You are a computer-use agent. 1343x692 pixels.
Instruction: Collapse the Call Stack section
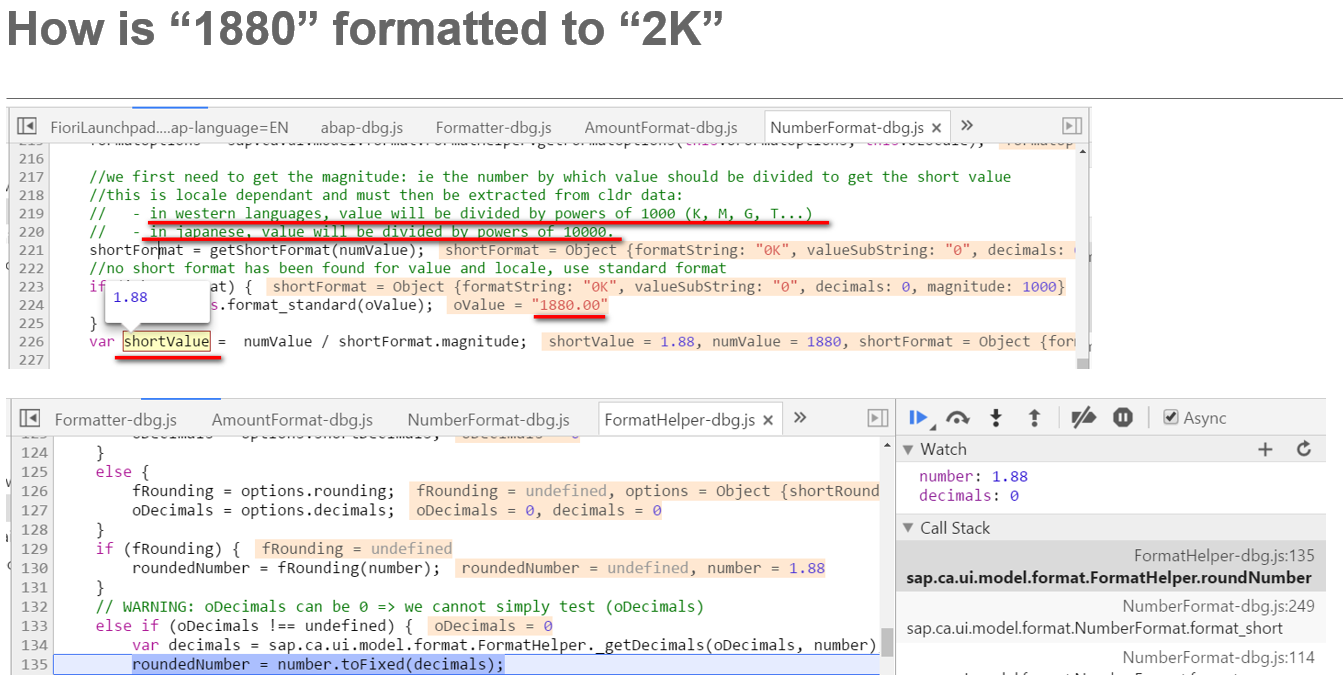[908, 527]
